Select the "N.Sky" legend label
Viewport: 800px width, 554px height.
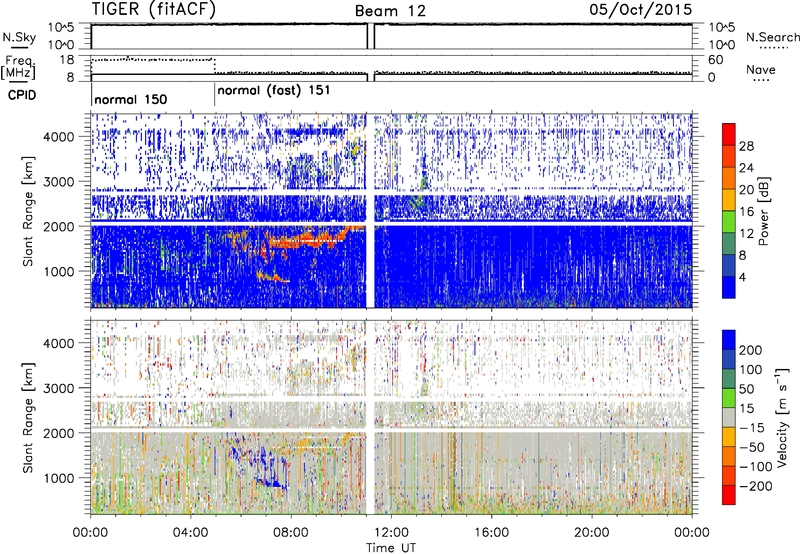point(19,37)
